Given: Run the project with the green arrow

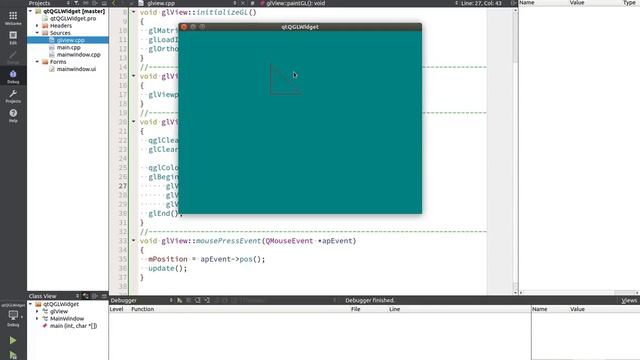Looking at the screenshot, I should click(13, 340).
